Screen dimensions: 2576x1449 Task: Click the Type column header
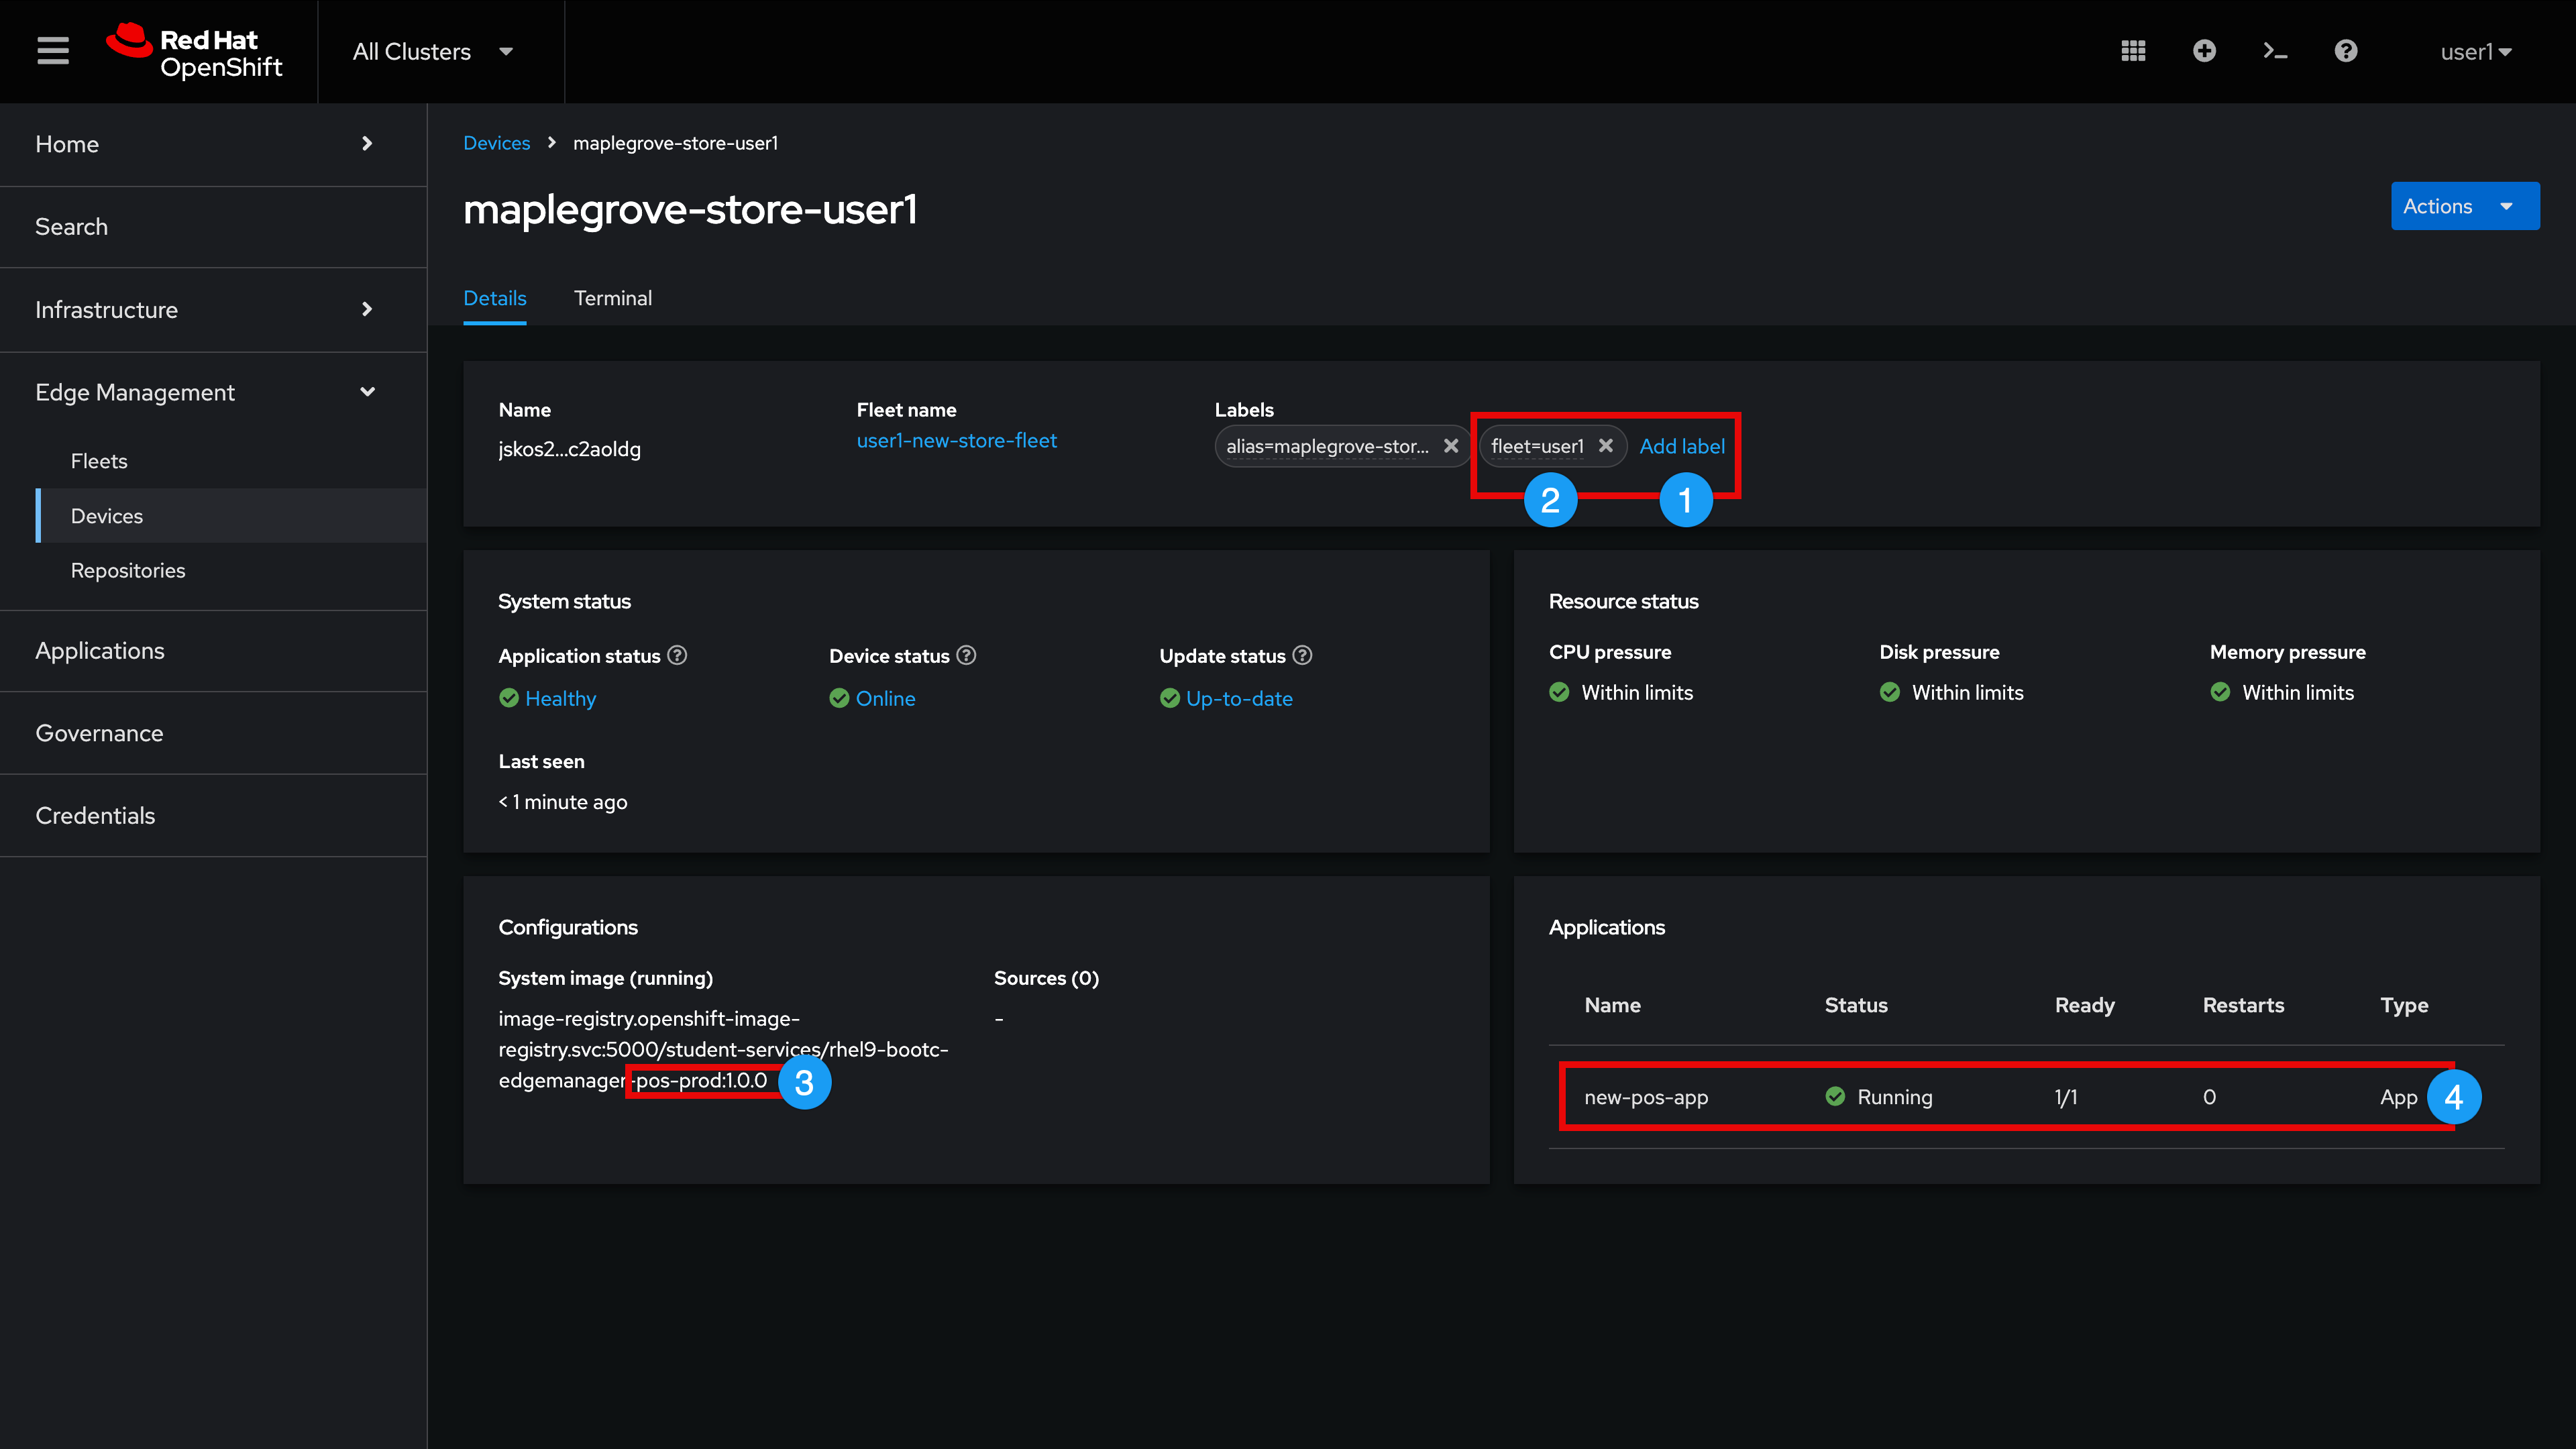[2404, 1005]
